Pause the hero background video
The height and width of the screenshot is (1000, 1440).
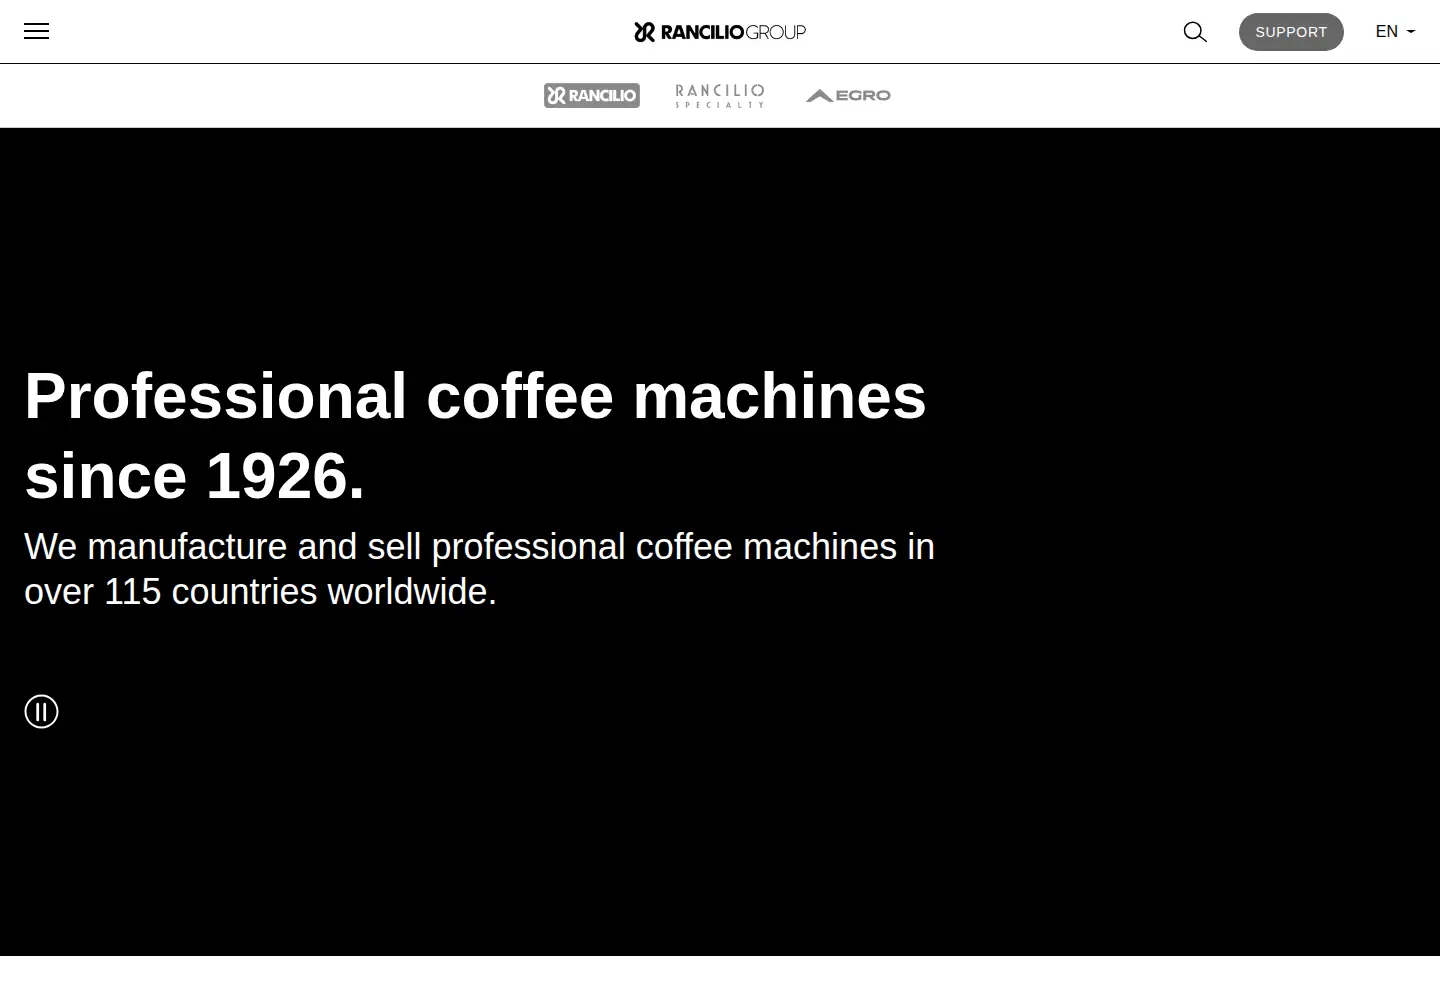41,711
